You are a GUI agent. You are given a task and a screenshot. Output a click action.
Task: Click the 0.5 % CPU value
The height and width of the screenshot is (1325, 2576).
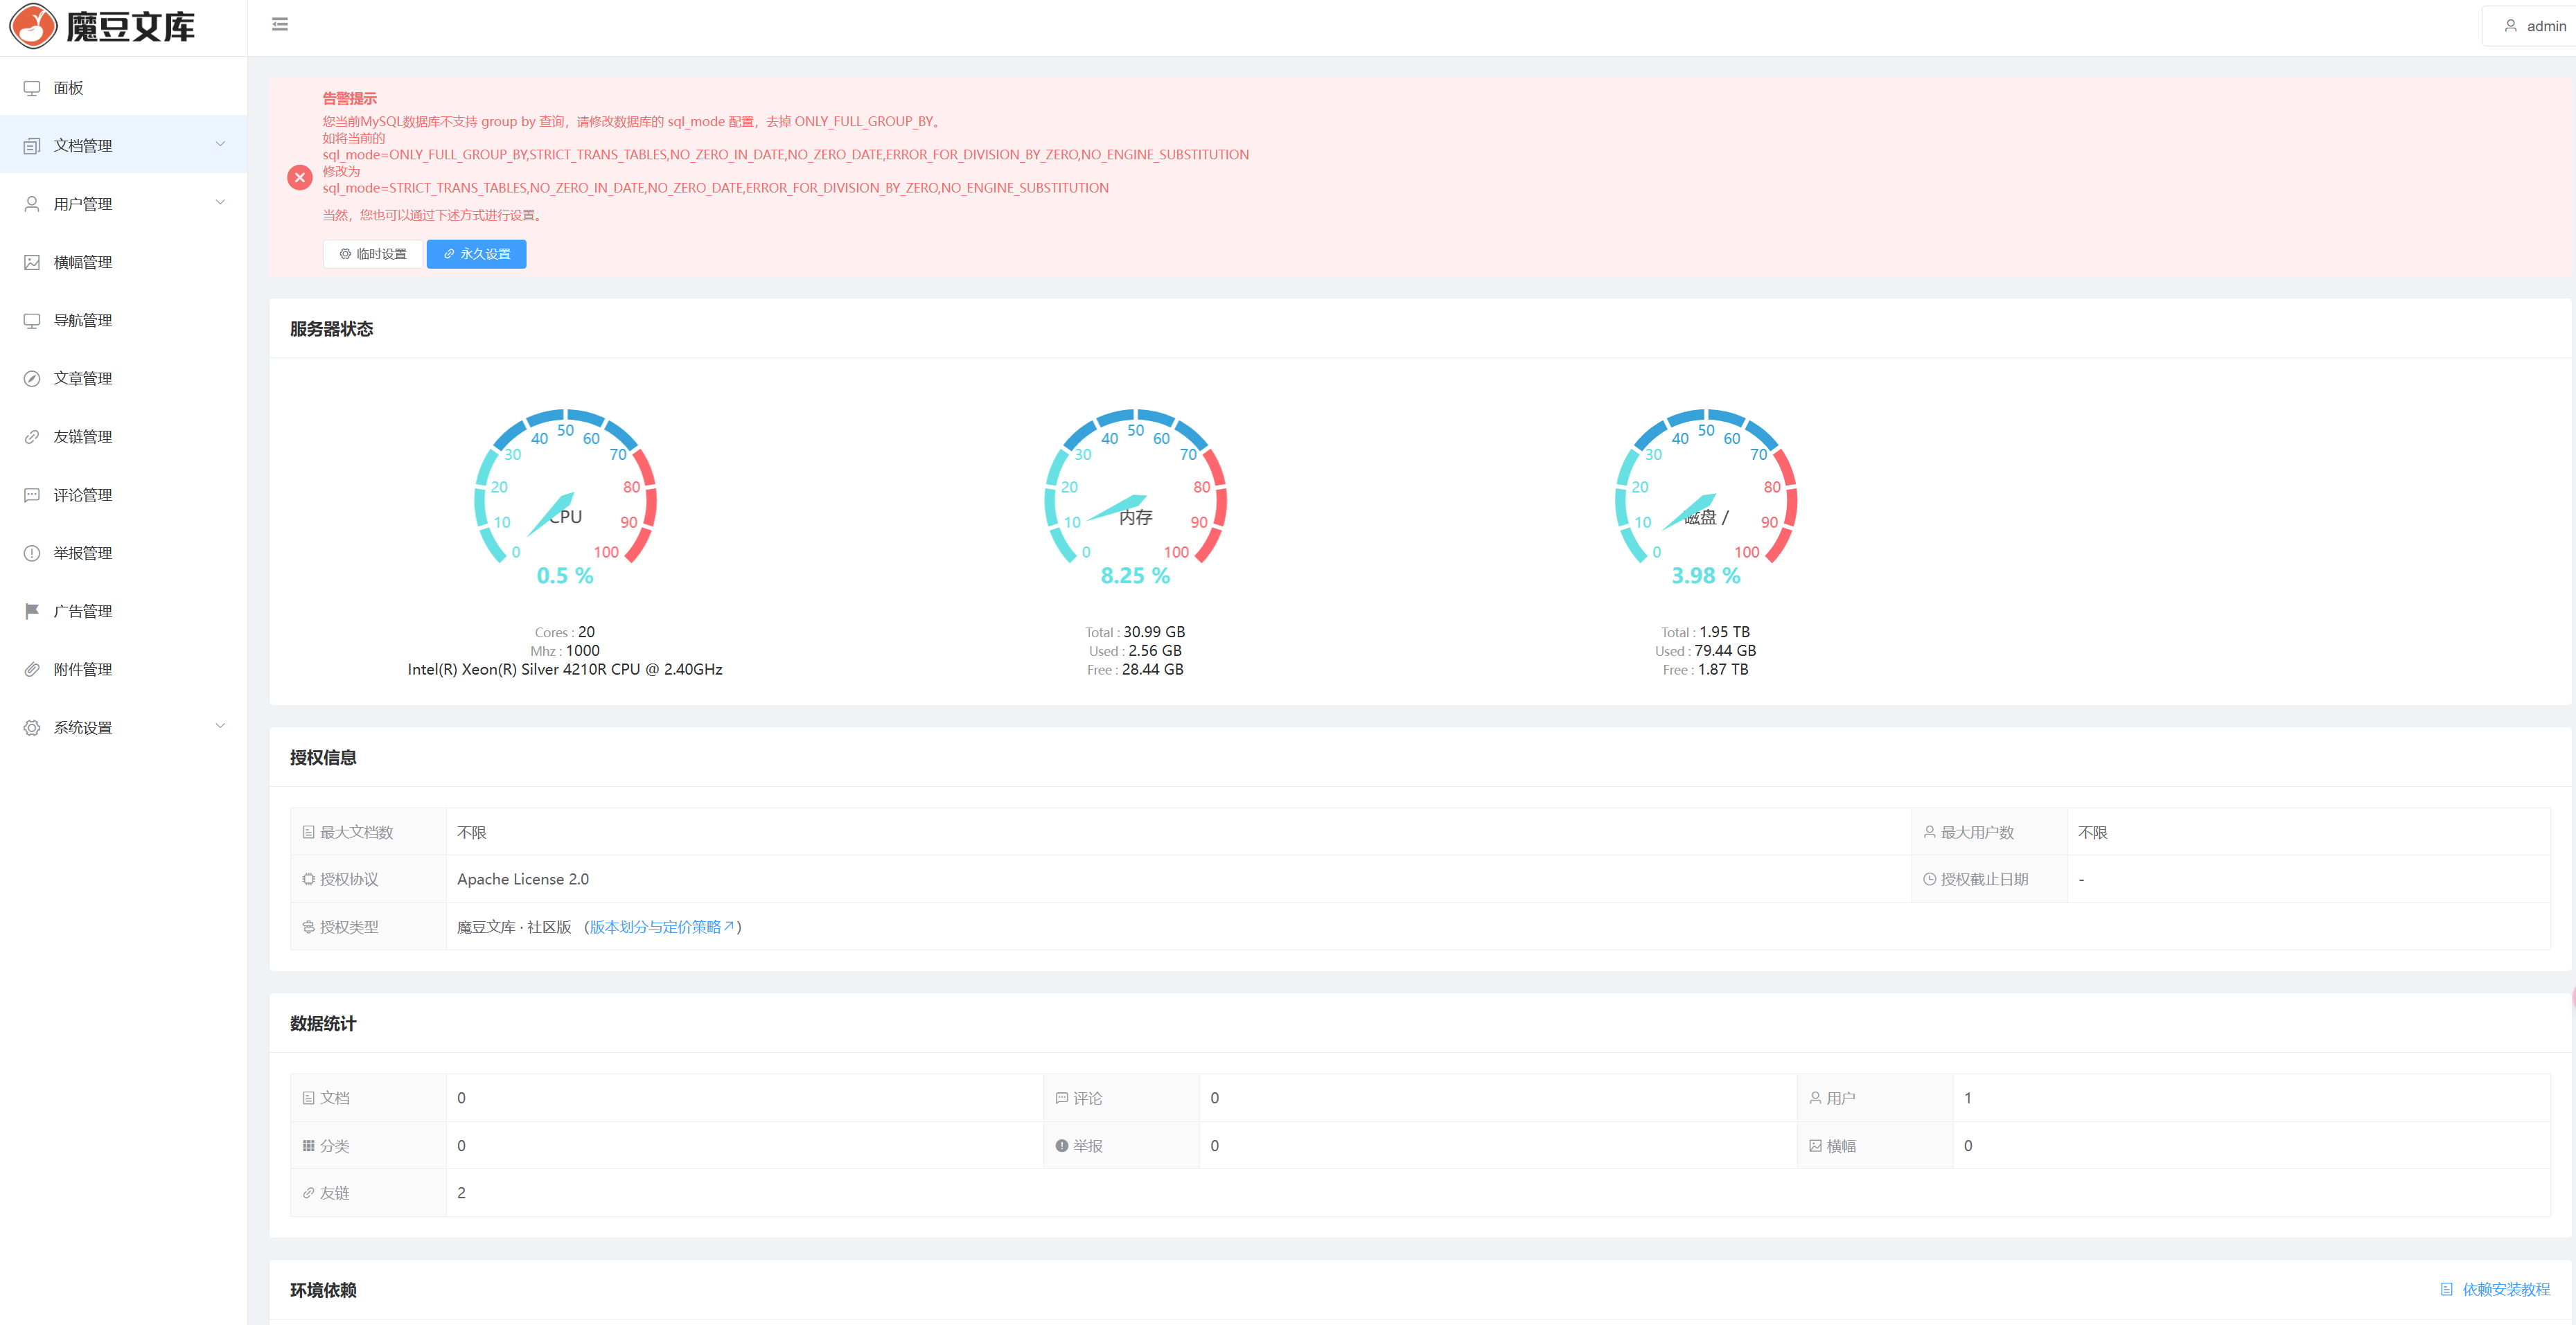(565, 576)
